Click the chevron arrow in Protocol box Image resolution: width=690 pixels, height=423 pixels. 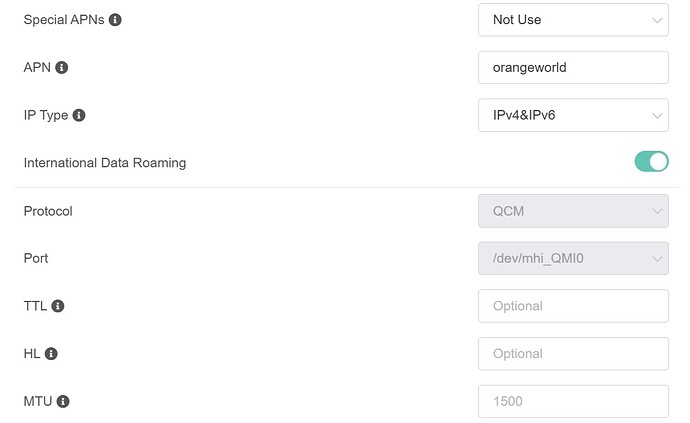[x=657, y=211]
